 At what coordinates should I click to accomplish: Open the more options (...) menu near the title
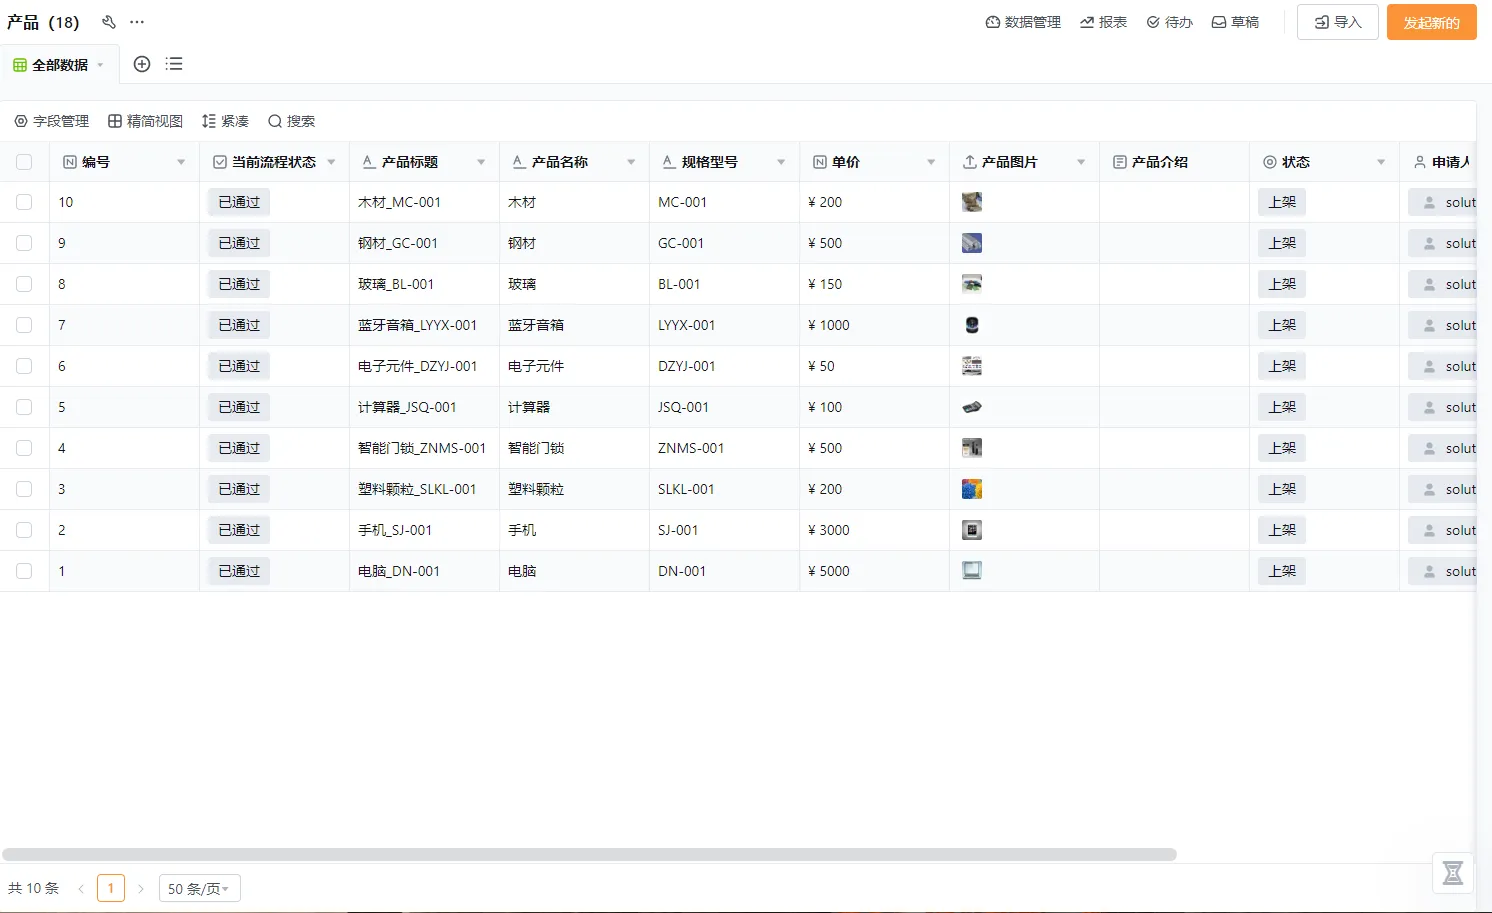137,21
